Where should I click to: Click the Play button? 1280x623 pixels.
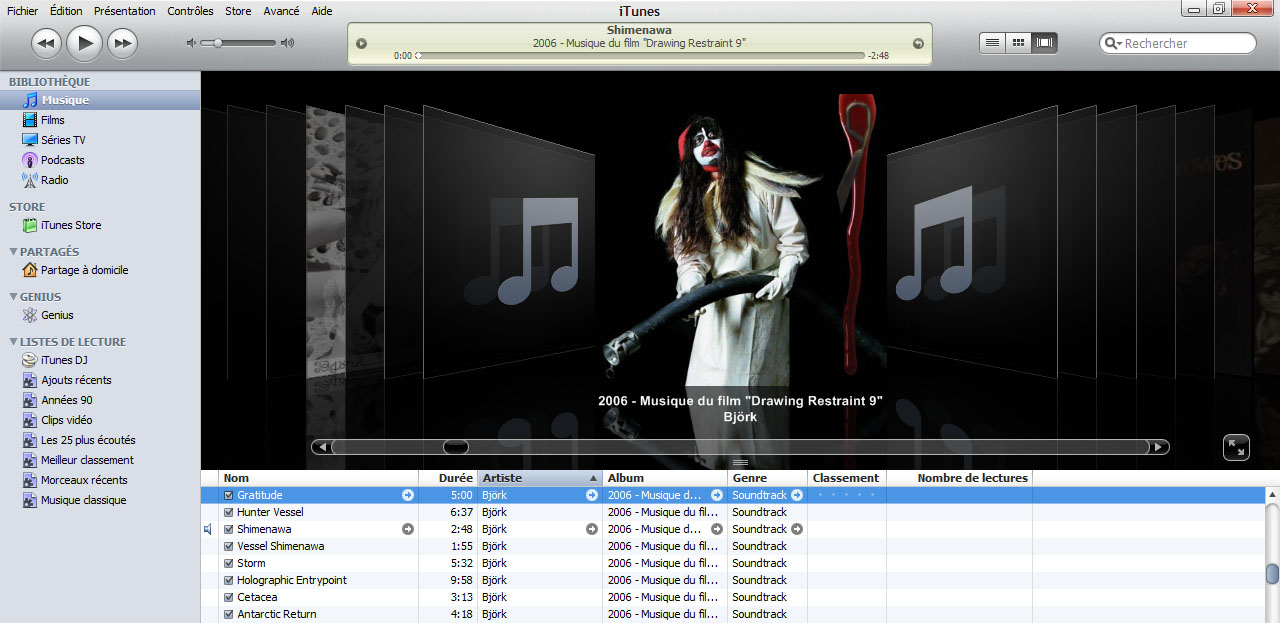[x=85, y=42]
